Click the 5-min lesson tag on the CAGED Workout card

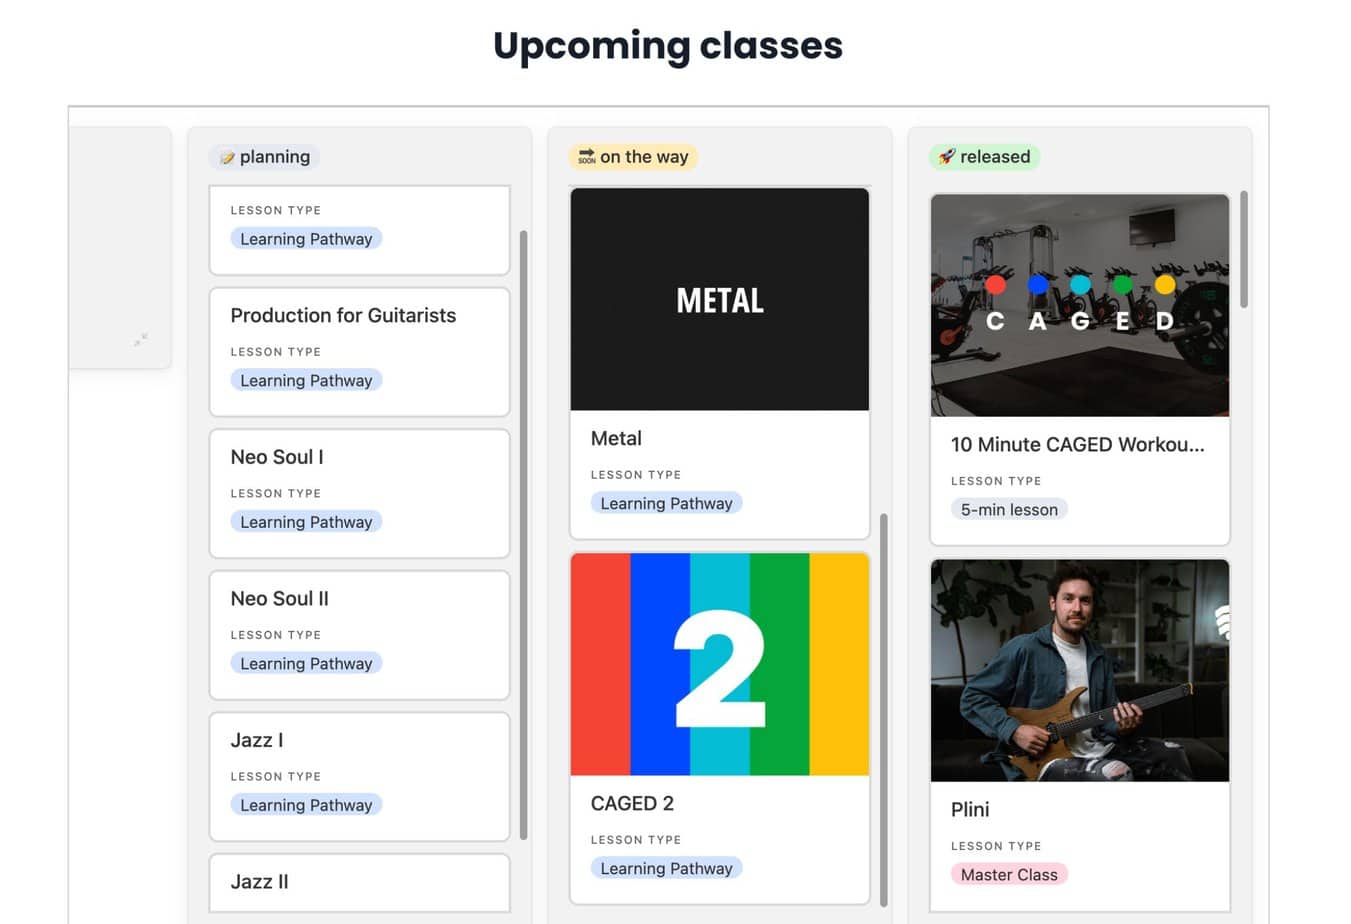point(1009,509)
